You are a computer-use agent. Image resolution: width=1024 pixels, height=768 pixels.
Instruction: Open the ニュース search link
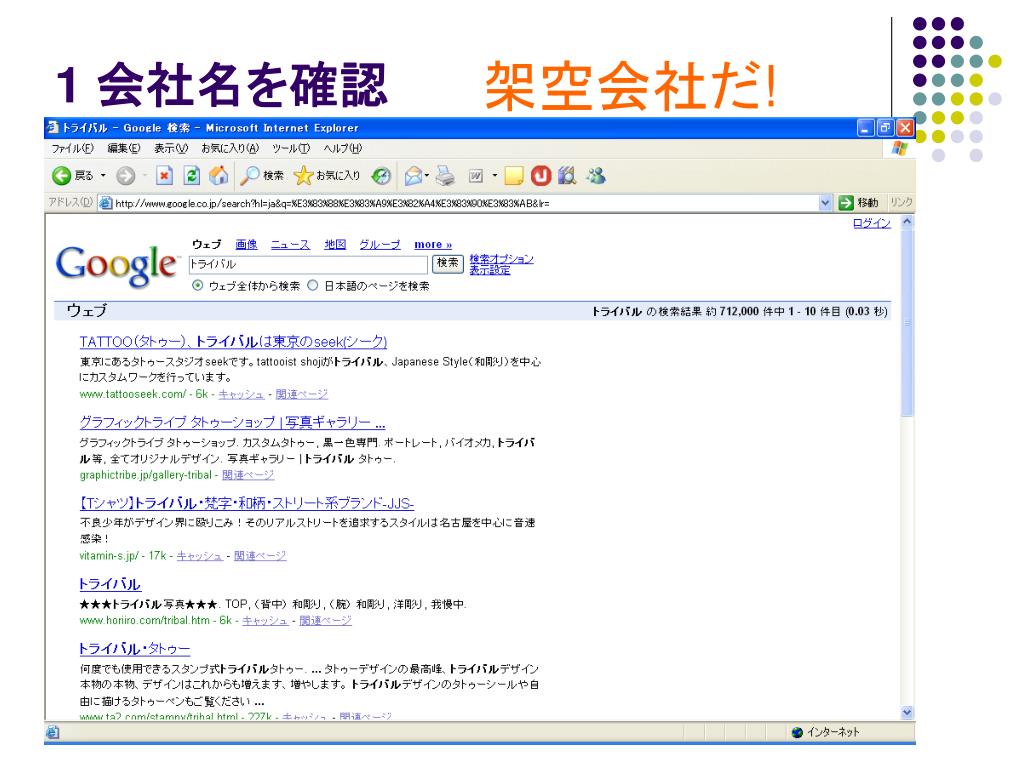290,244
